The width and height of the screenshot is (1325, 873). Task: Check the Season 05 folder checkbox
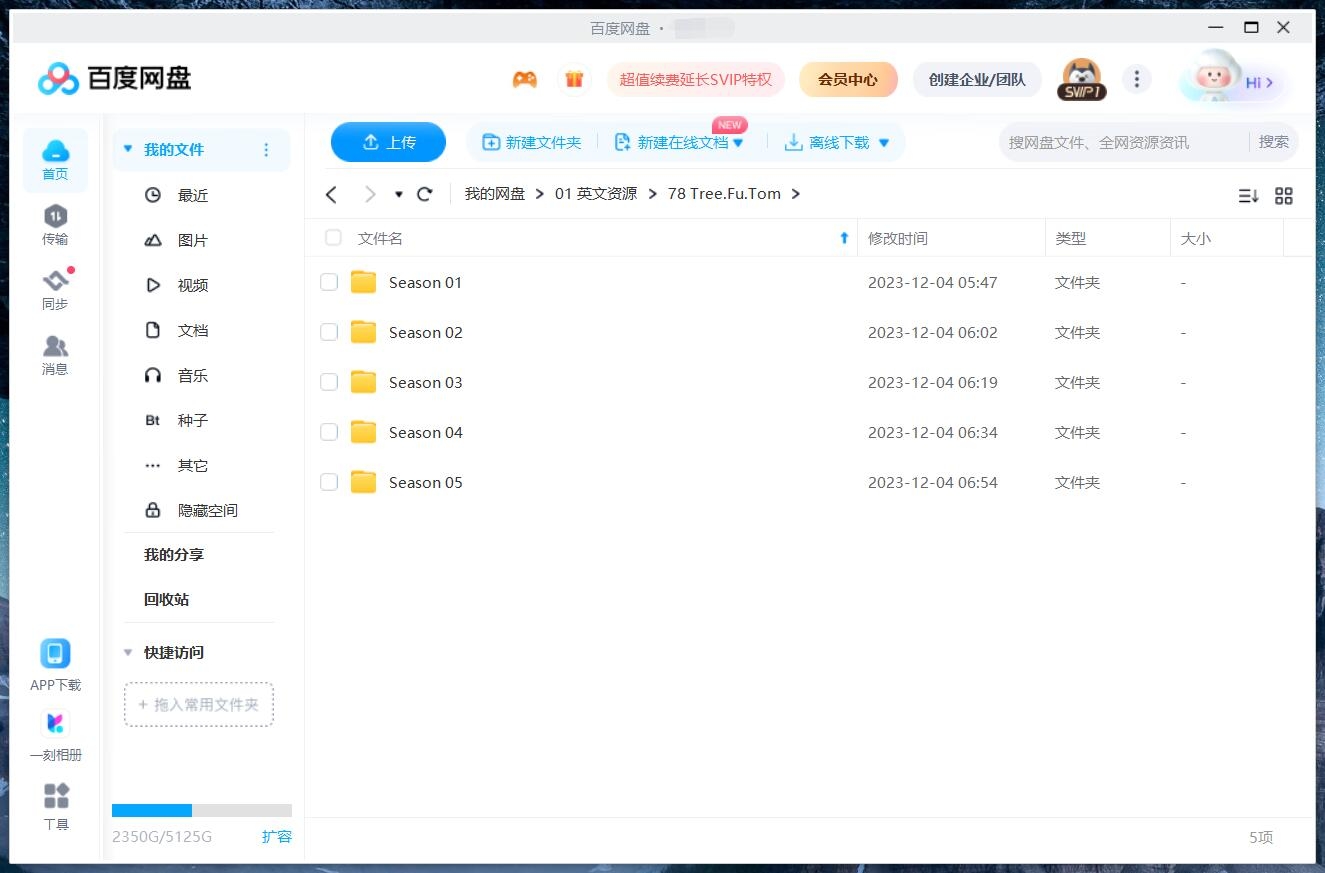329,482
